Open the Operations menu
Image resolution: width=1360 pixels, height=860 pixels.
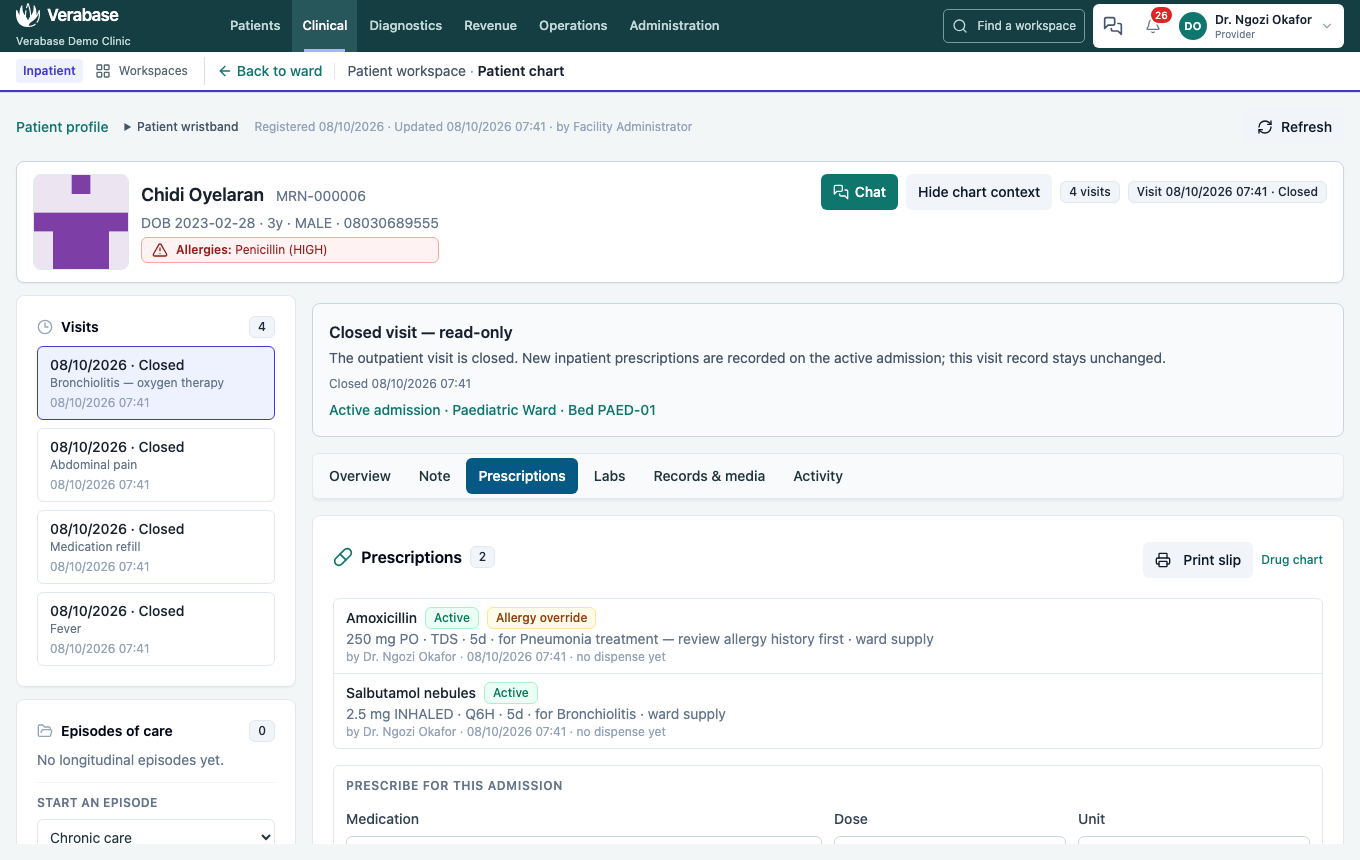click(573, 26)
